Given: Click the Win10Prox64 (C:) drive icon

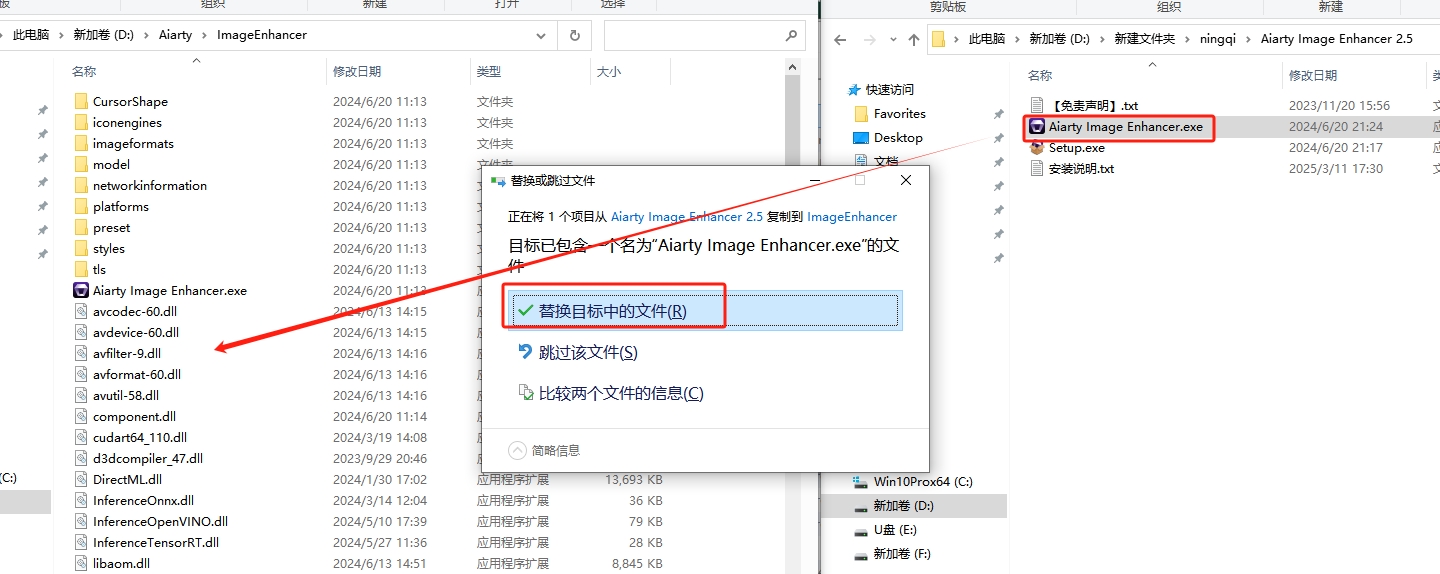Looking at the screenshot, I should point(860,481).
